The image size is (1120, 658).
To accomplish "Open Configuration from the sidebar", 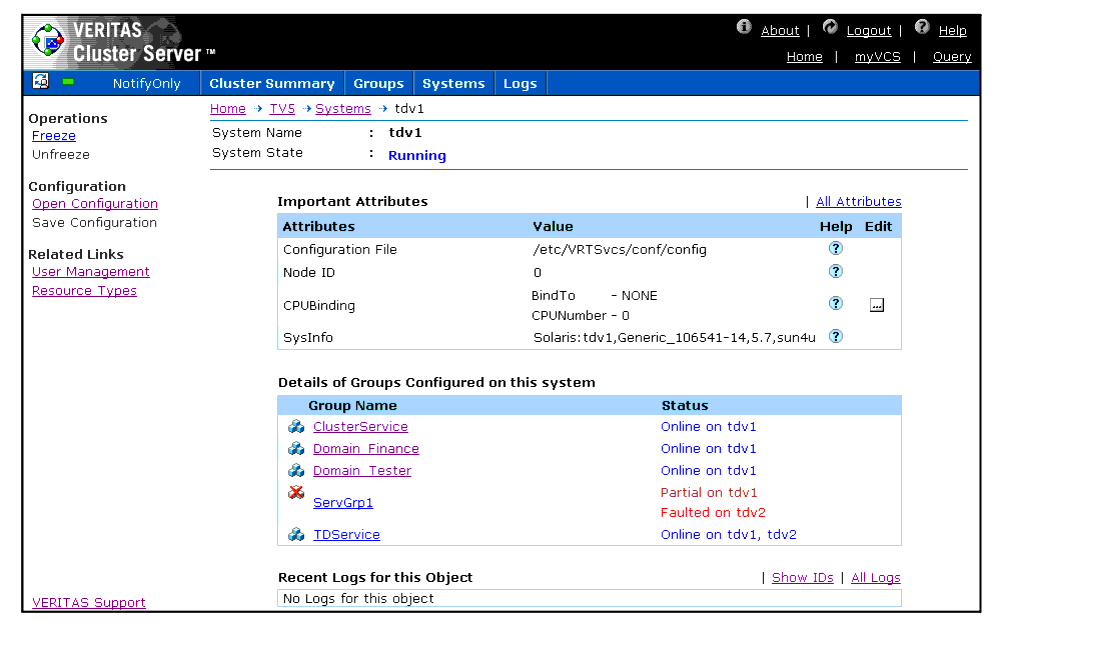I will pyautogui.click(x=95, y=204).
